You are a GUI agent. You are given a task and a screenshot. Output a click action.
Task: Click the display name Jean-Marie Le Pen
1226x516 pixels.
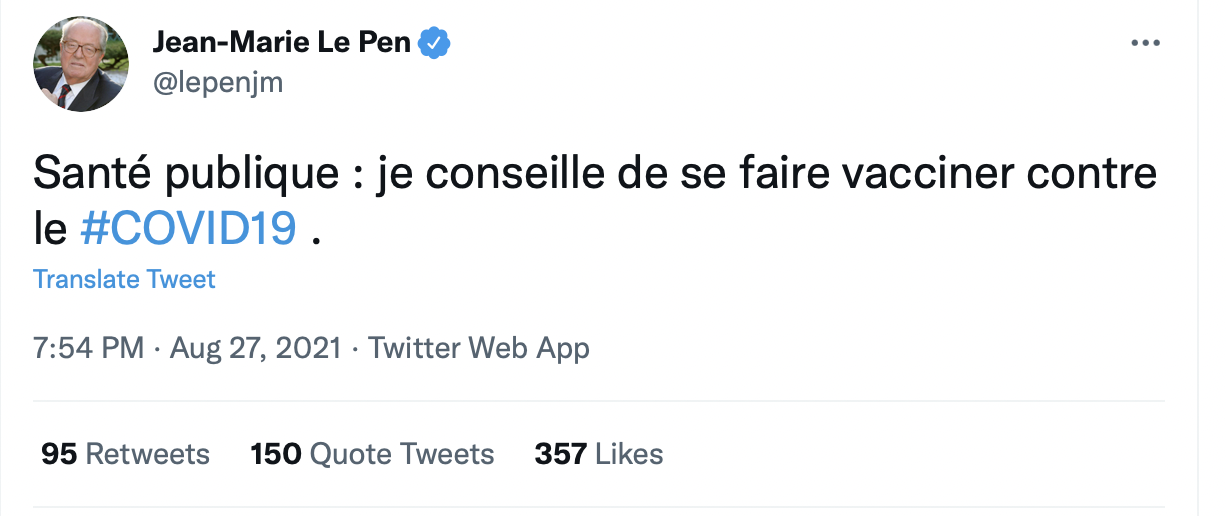click(281, 43)
